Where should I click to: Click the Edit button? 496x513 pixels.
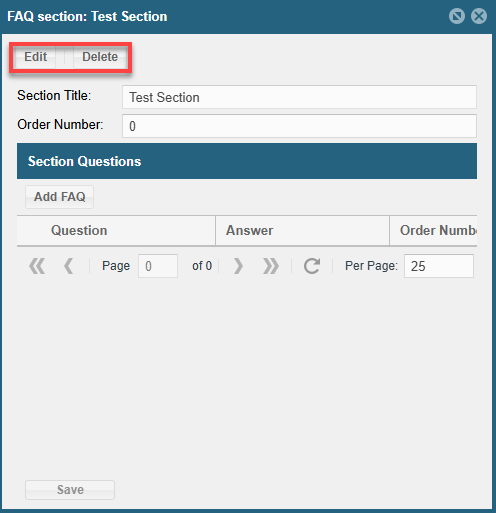tap(35, 57)
